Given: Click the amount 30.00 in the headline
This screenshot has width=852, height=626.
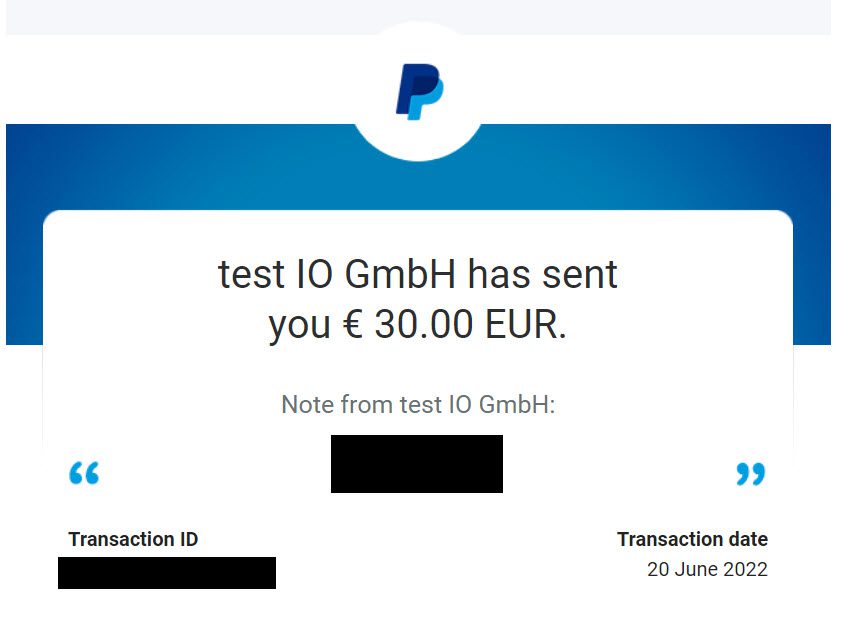Looking at the screenshot, I should pyautogui.click(x=424, y=324).
